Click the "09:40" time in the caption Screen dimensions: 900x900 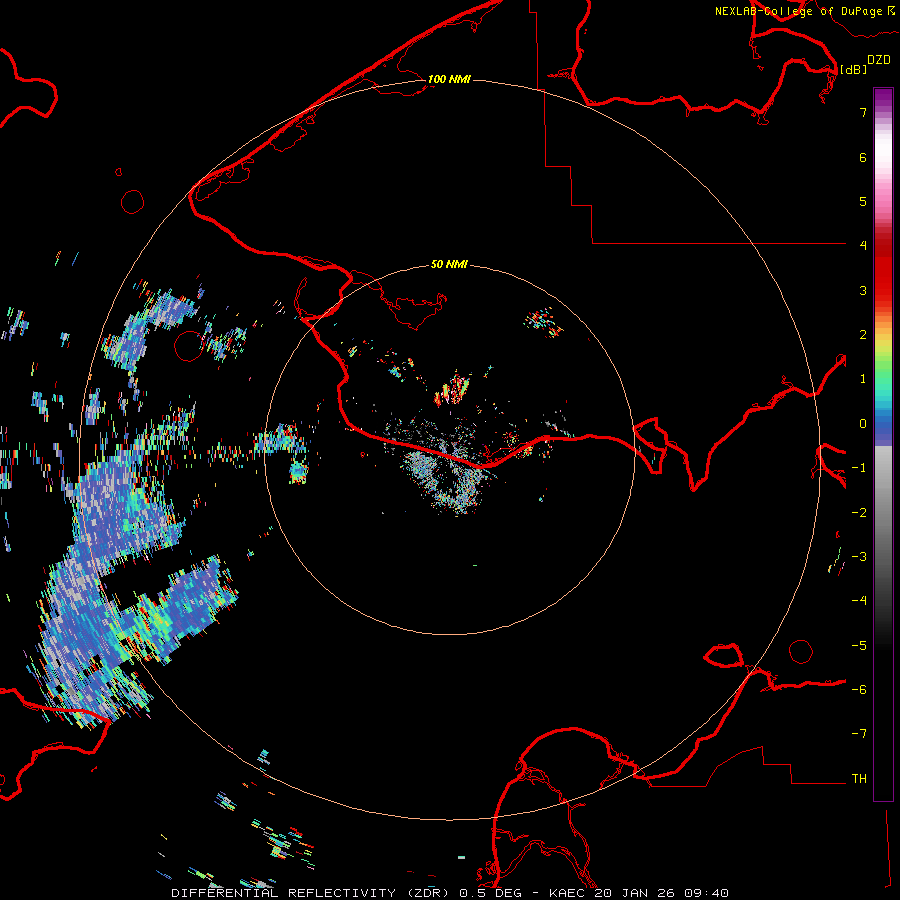706,893
